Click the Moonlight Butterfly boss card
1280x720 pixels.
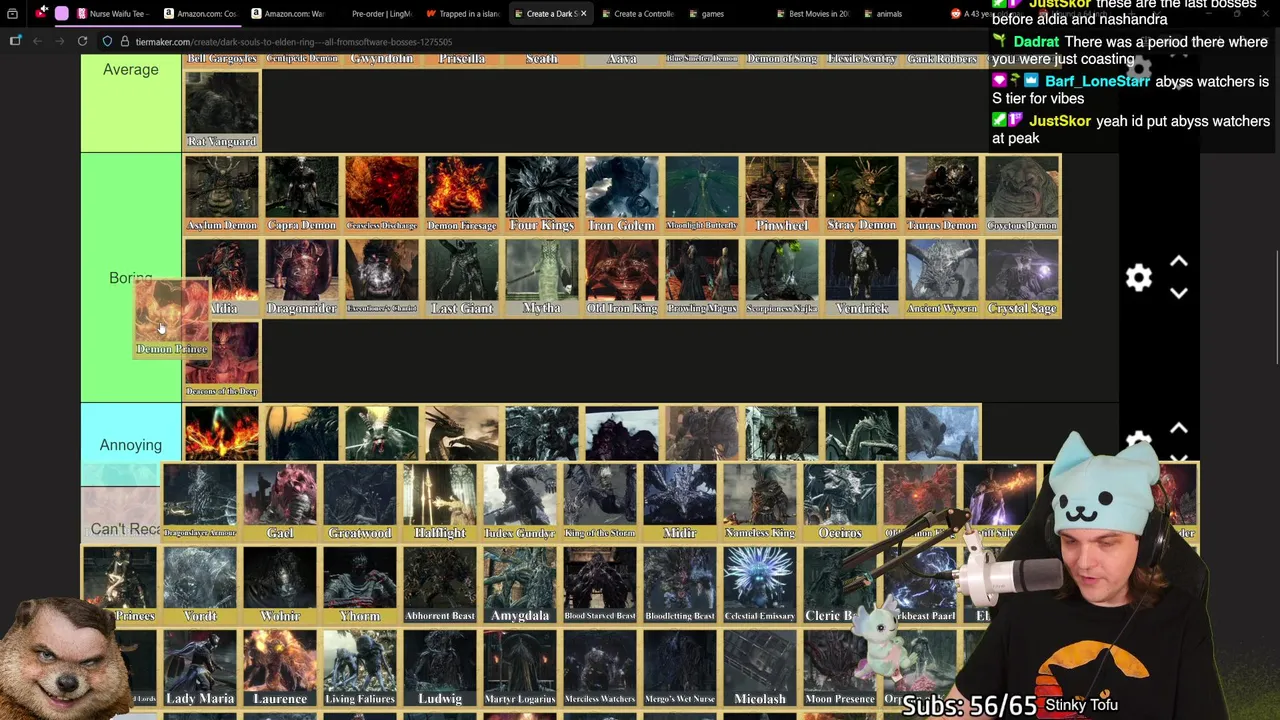pyautogui.click(x=701, y=194)
